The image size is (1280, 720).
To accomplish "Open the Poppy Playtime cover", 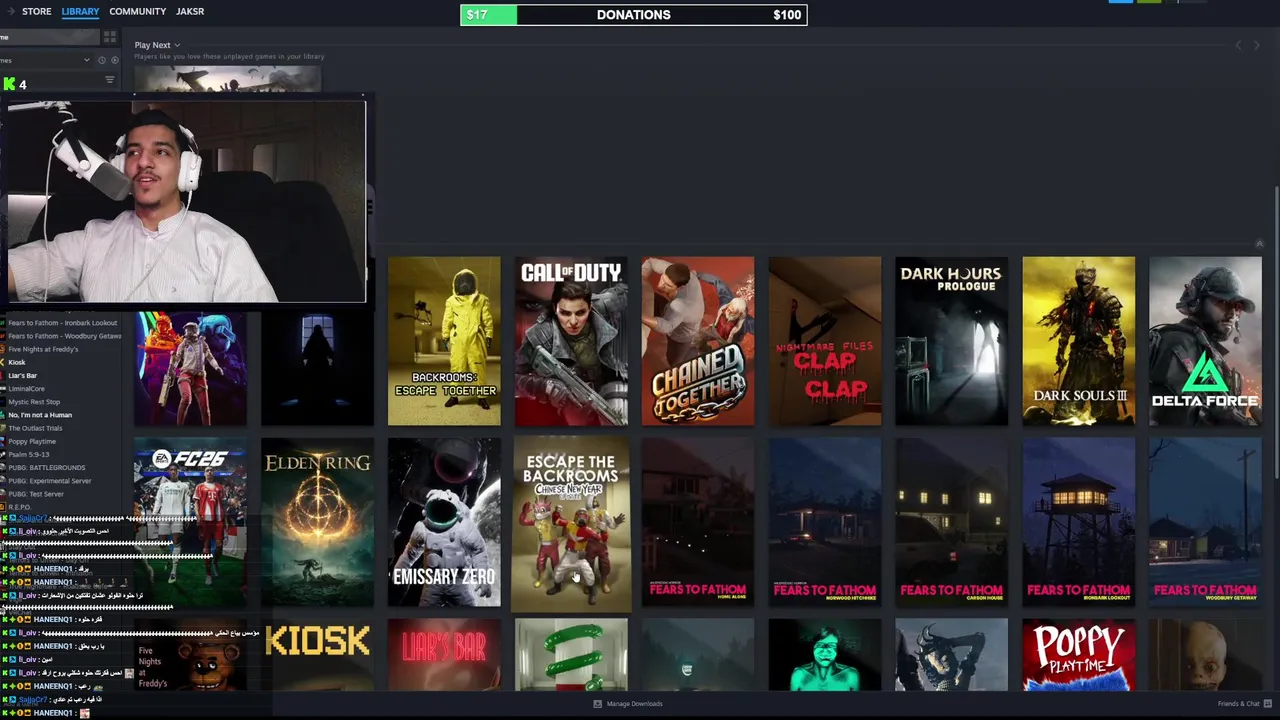I will [1079, 655].
